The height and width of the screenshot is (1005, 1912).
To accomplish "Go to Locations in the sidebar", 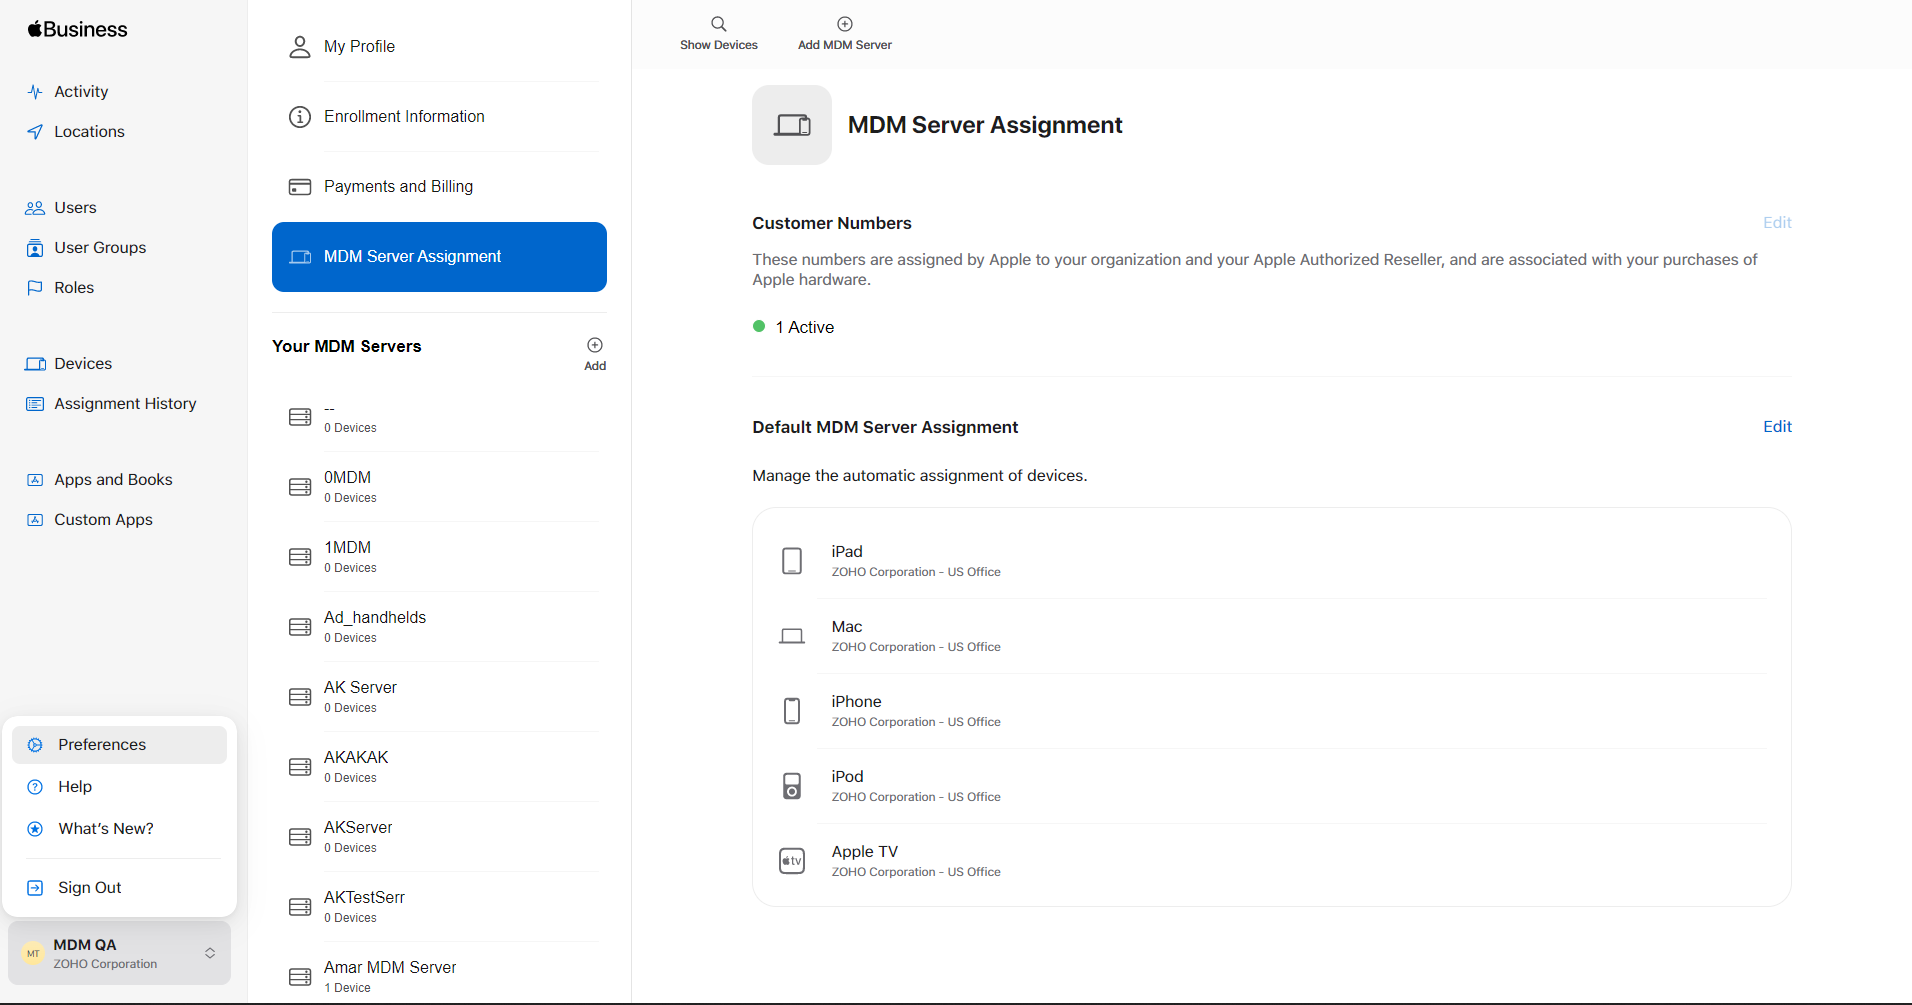I will tap(89, 132).
